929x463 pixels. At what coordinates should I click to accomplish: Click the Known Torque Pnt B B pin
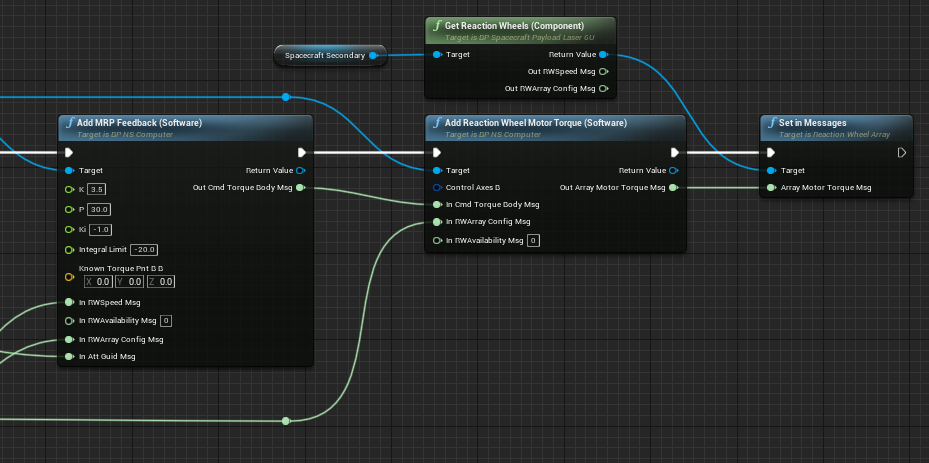pos(69,276)
